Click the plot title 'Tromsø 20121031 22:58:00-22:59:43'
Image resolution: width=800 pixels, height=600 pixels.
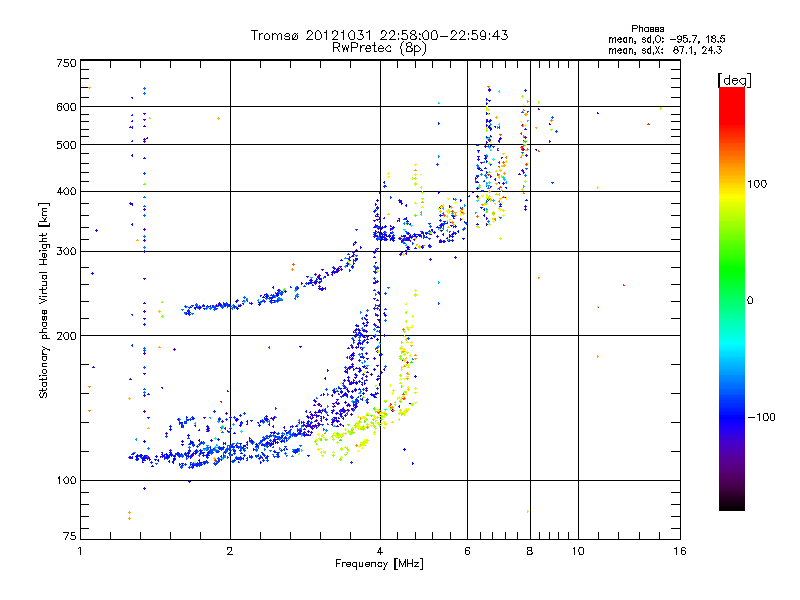(379, 35)
